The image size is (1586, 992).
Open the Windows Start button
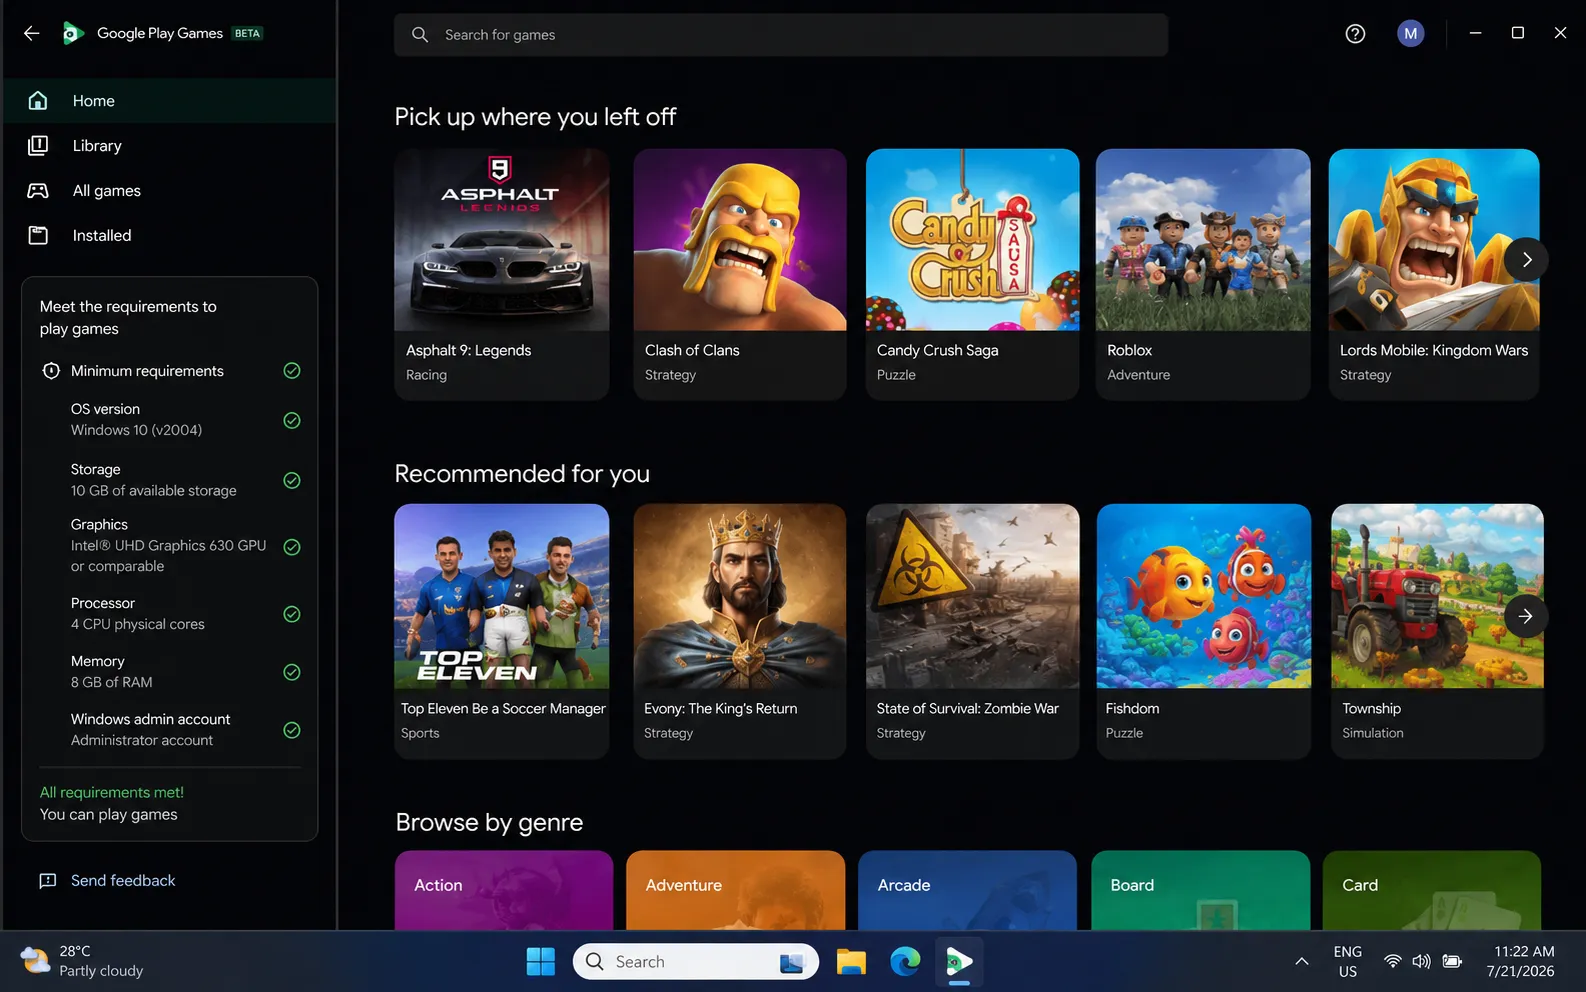541,962
